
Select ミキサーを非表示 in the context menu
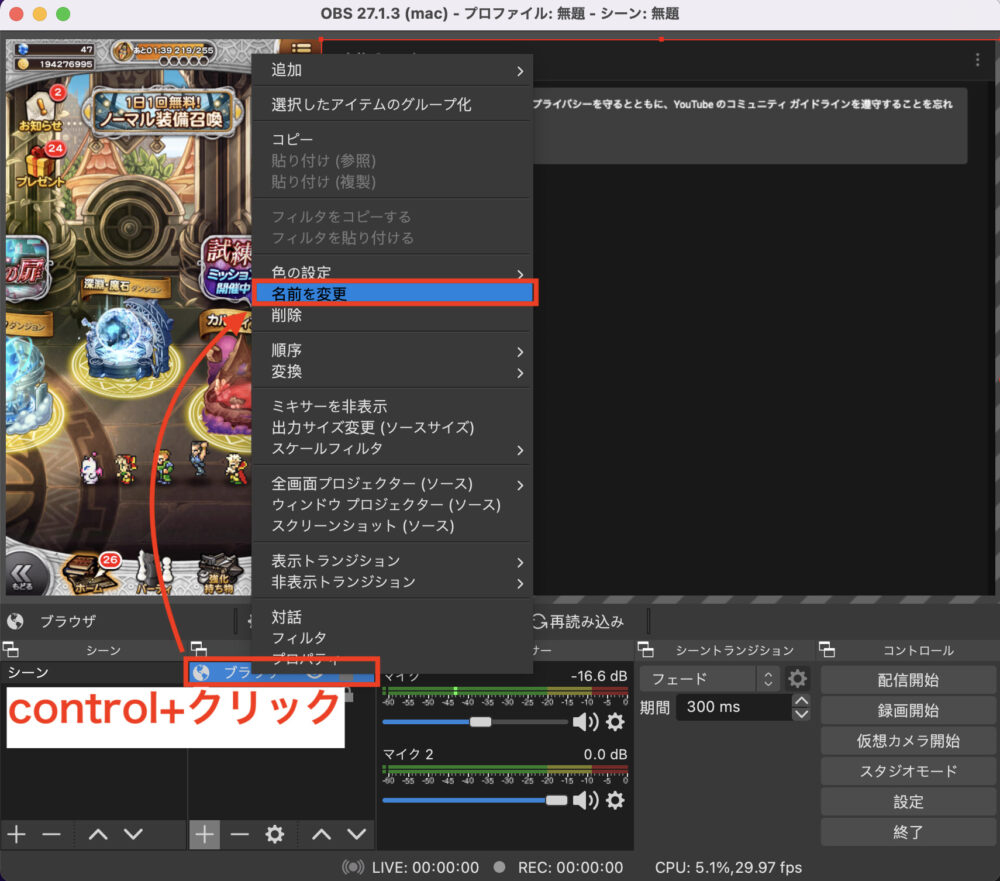tap(393, 406)
